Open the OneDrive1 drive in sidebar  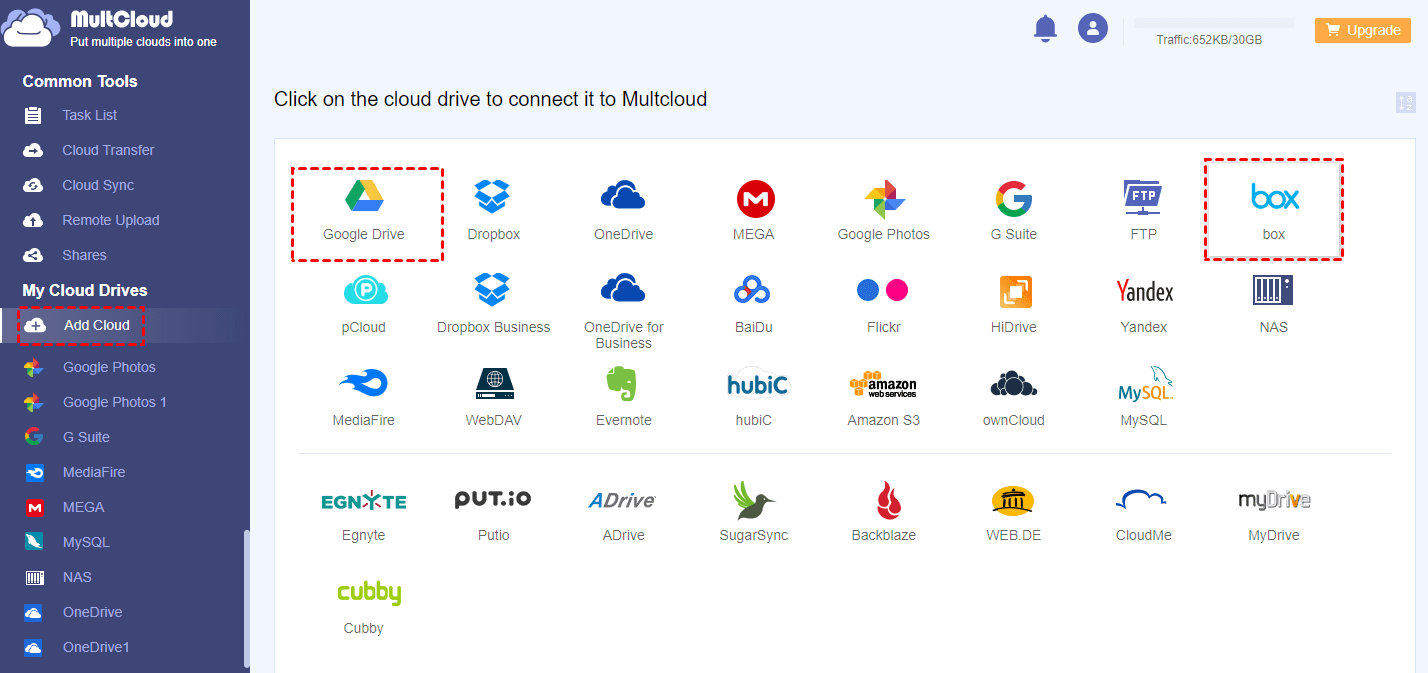pos(96,647)
